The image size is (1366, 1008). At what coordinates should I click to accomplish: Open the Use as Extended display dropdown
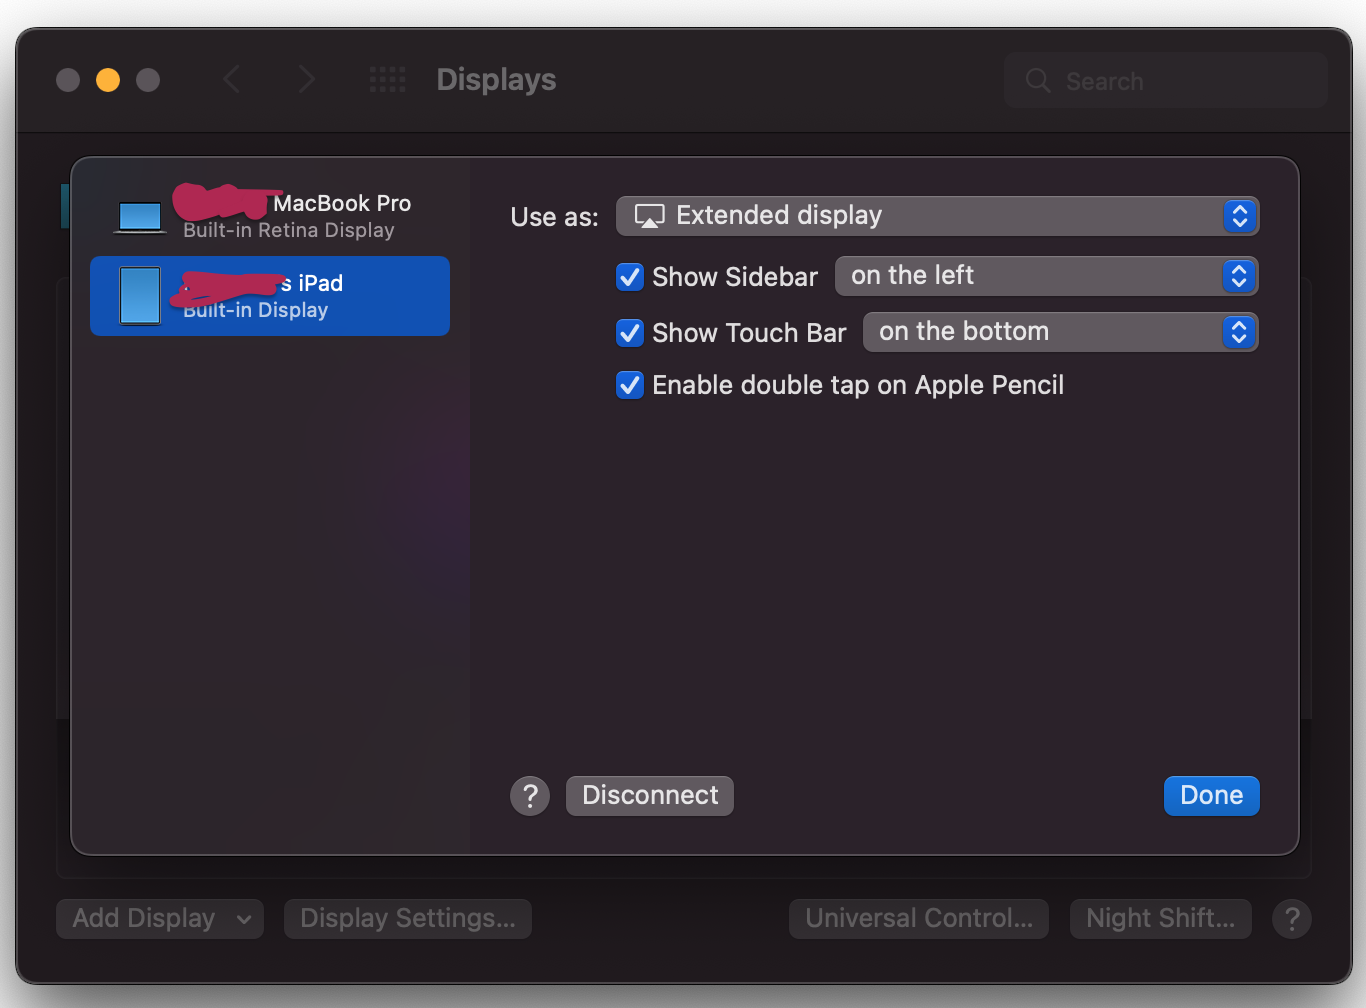pyautogui.click(x=937, y=216)
